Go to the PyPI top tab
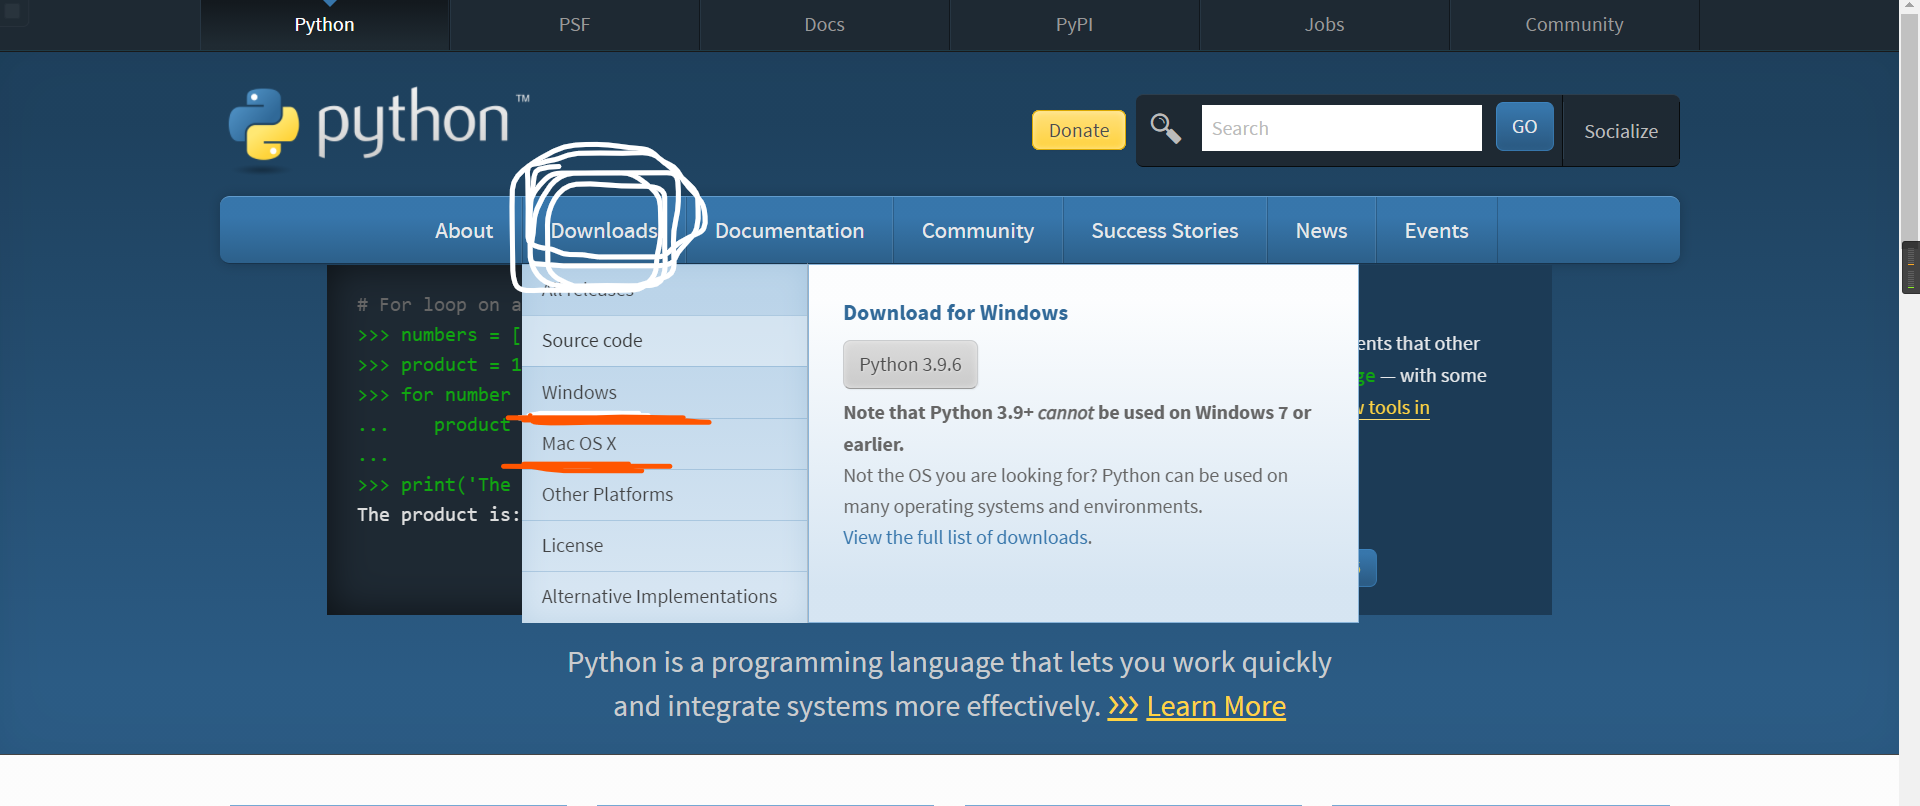Viewport: 1920px width, 806px height. click(1074, 25)
